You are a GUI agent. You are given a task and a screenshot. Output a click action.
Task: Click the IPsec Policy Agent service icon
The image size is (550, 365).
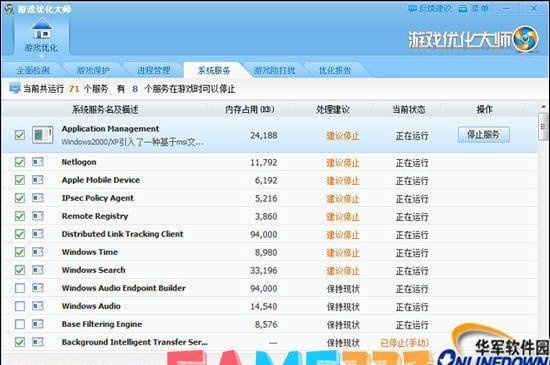tap(38, 198)
